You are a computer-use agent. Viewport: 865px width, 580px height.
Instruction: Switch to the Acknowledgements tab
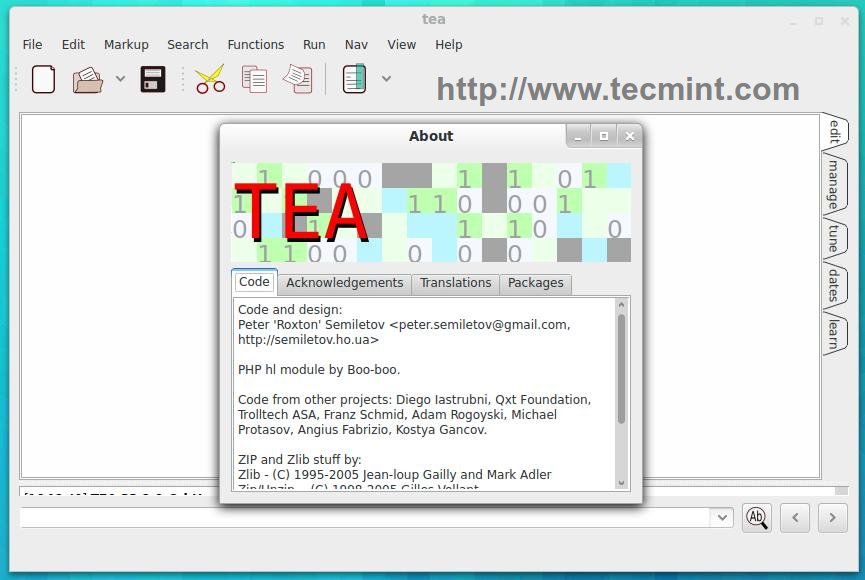[x=344, y=283]
